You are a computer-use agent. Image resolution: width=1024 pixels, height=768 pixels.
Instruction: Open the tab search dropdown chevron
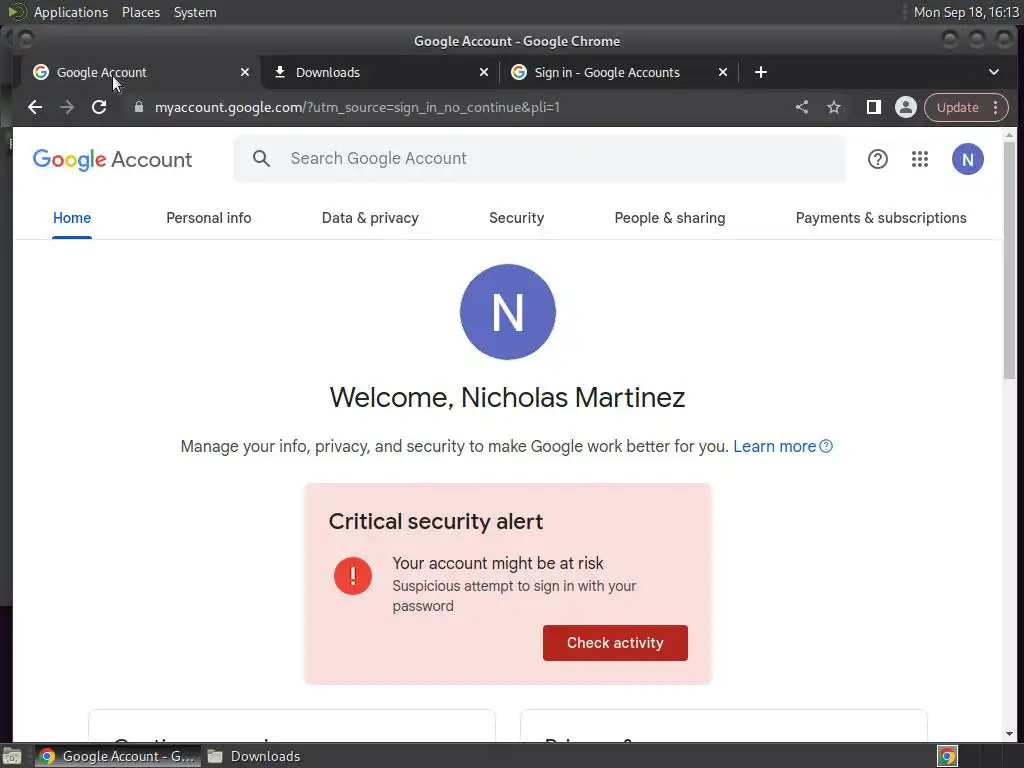tap(994, 72)
